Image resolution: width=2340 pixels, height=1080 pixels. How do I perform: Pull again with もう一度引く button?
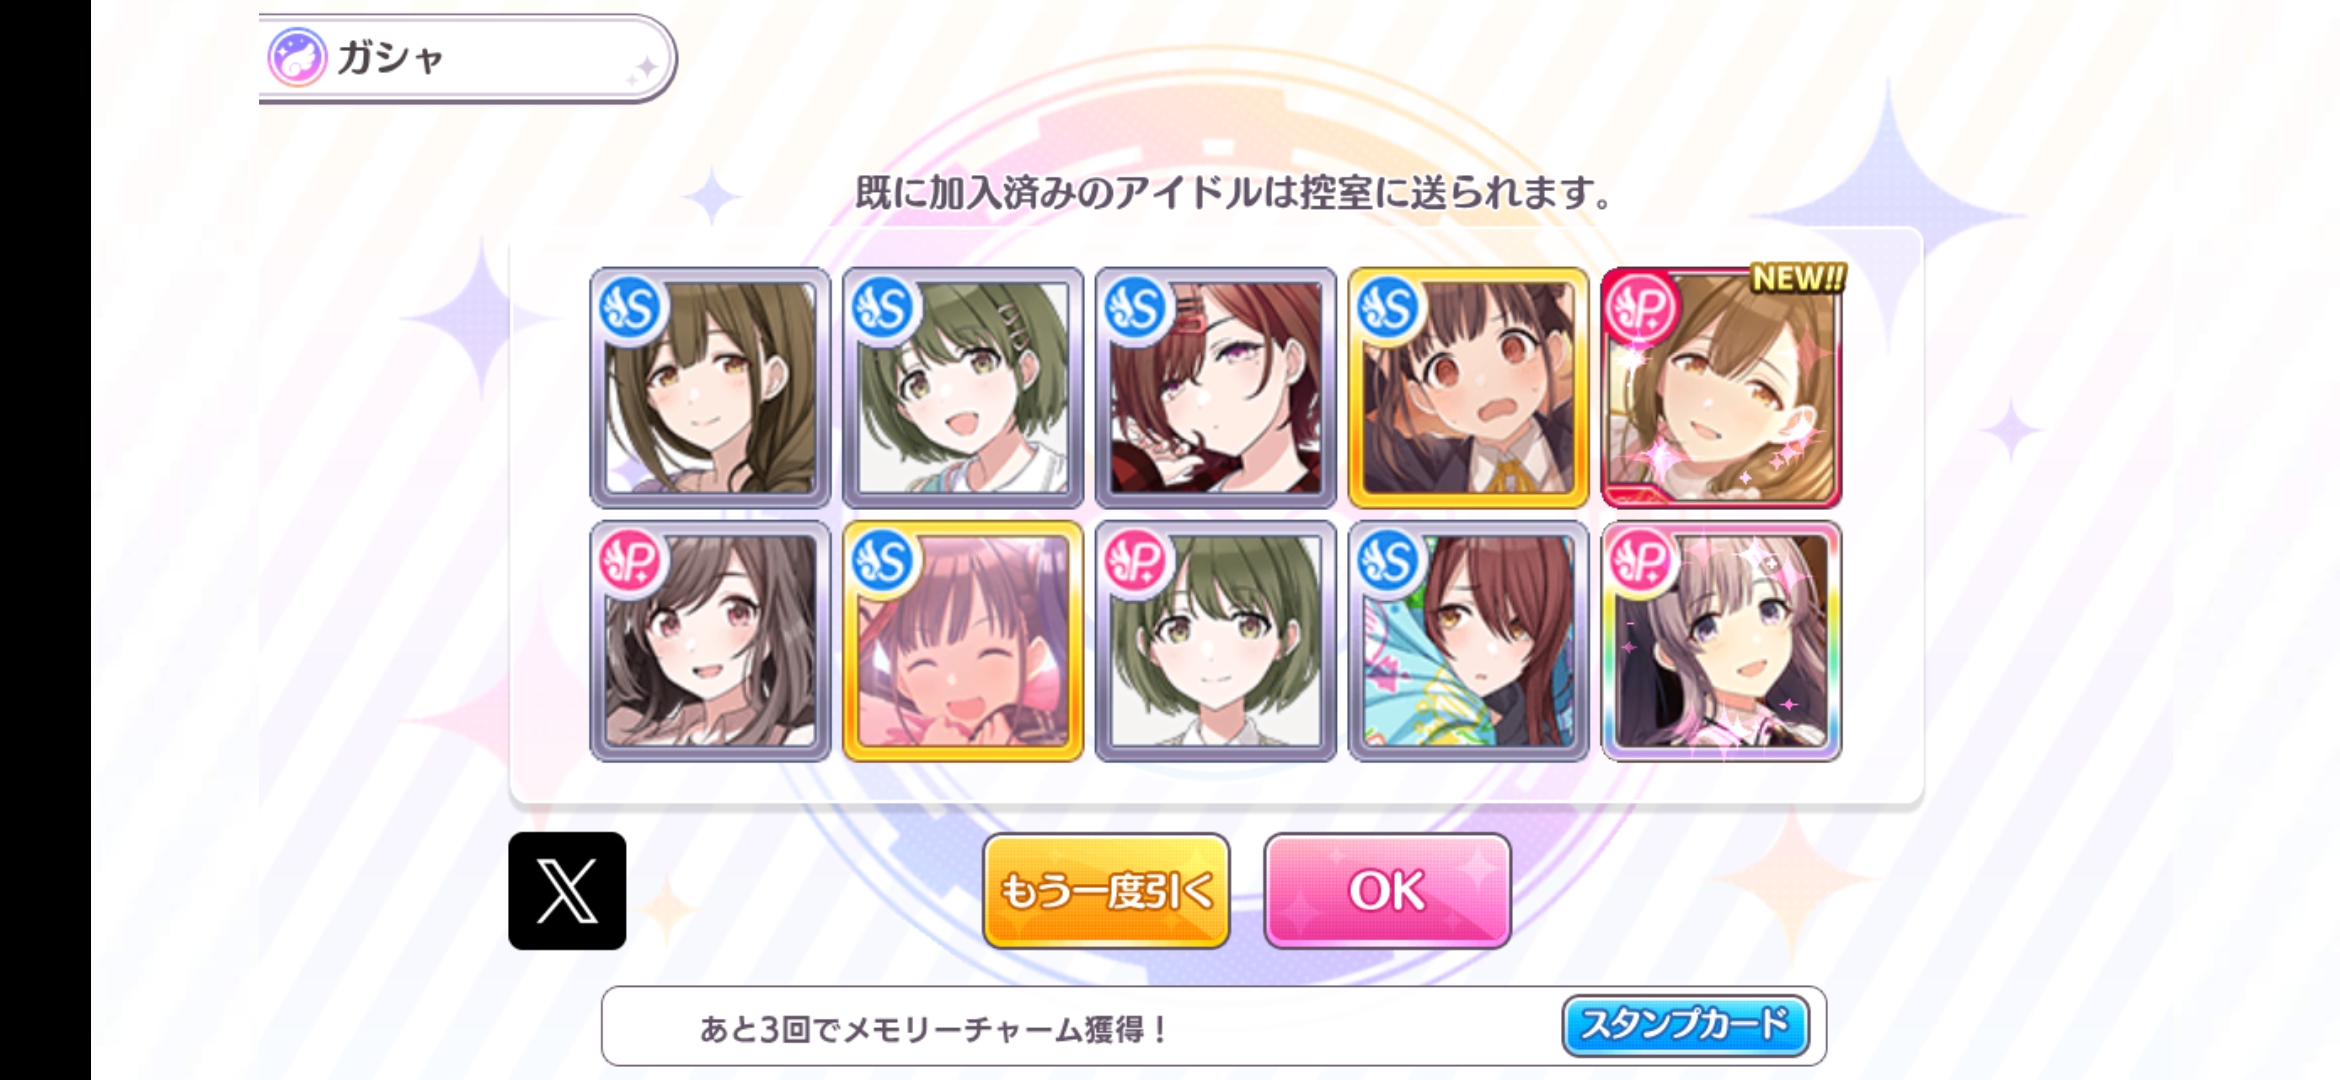click(x=1106, y=890)
